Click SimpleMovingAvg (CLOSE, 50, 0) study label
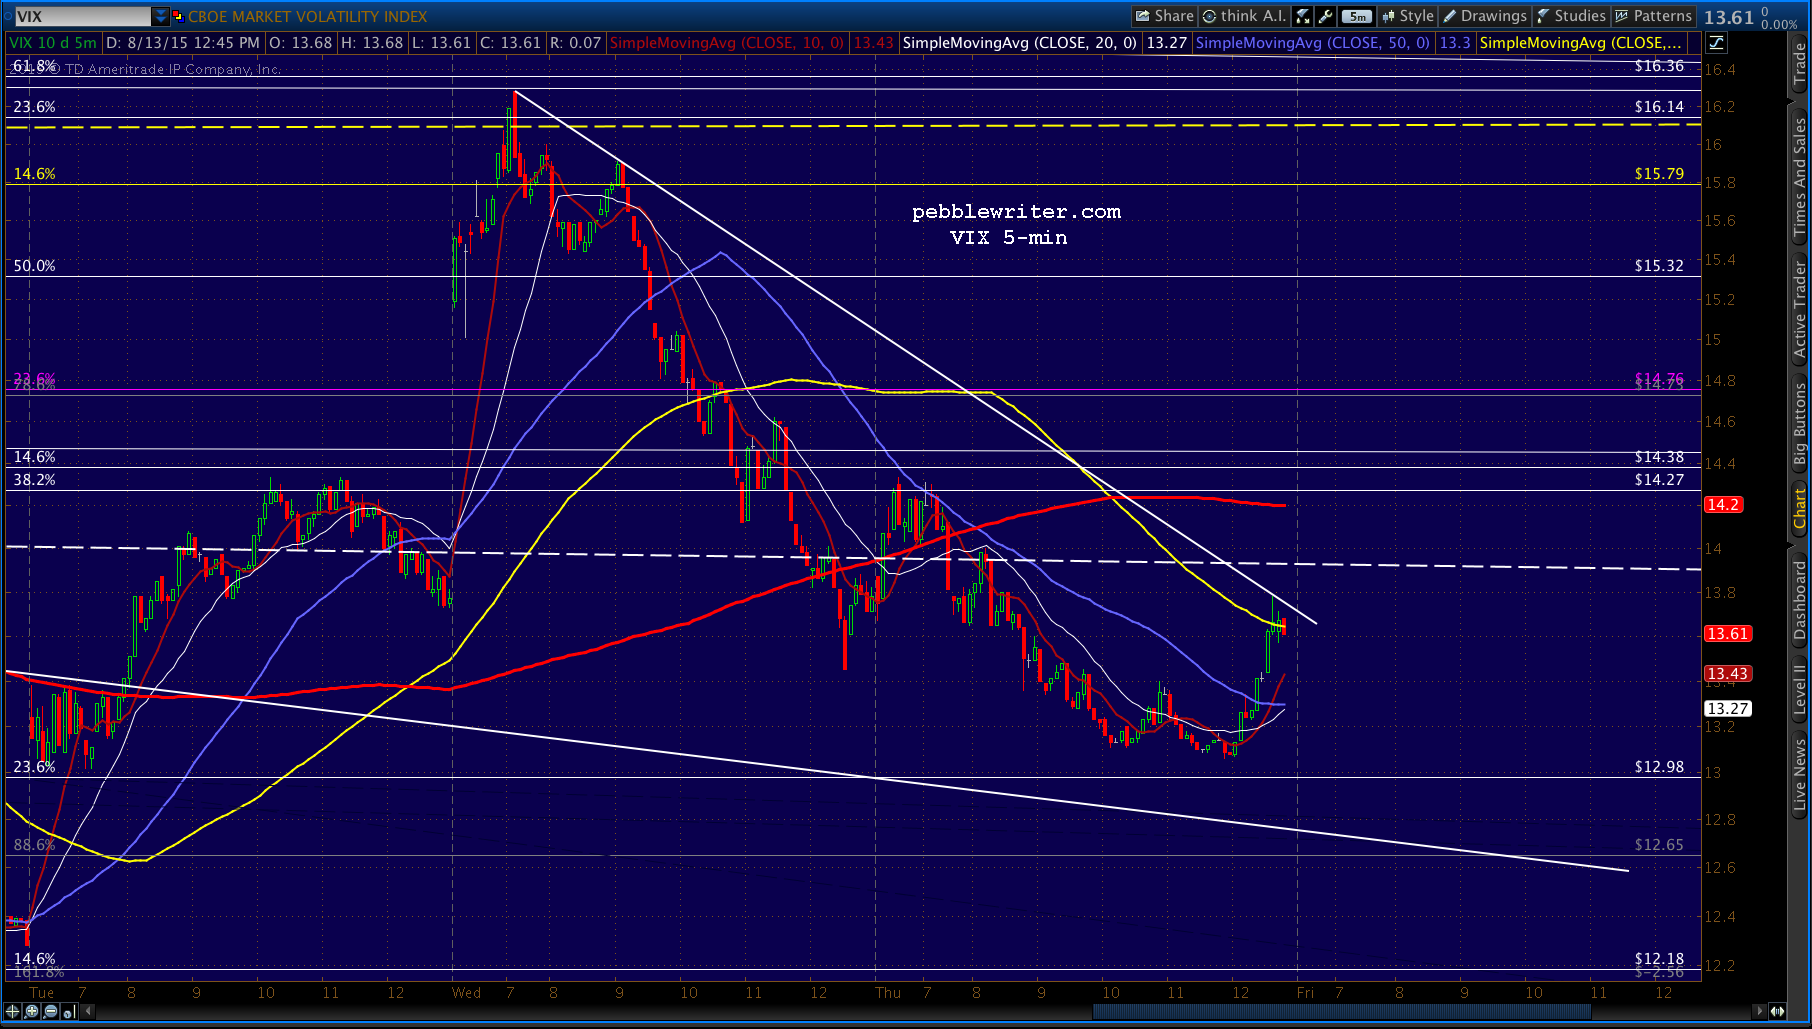 point(1312,43)
